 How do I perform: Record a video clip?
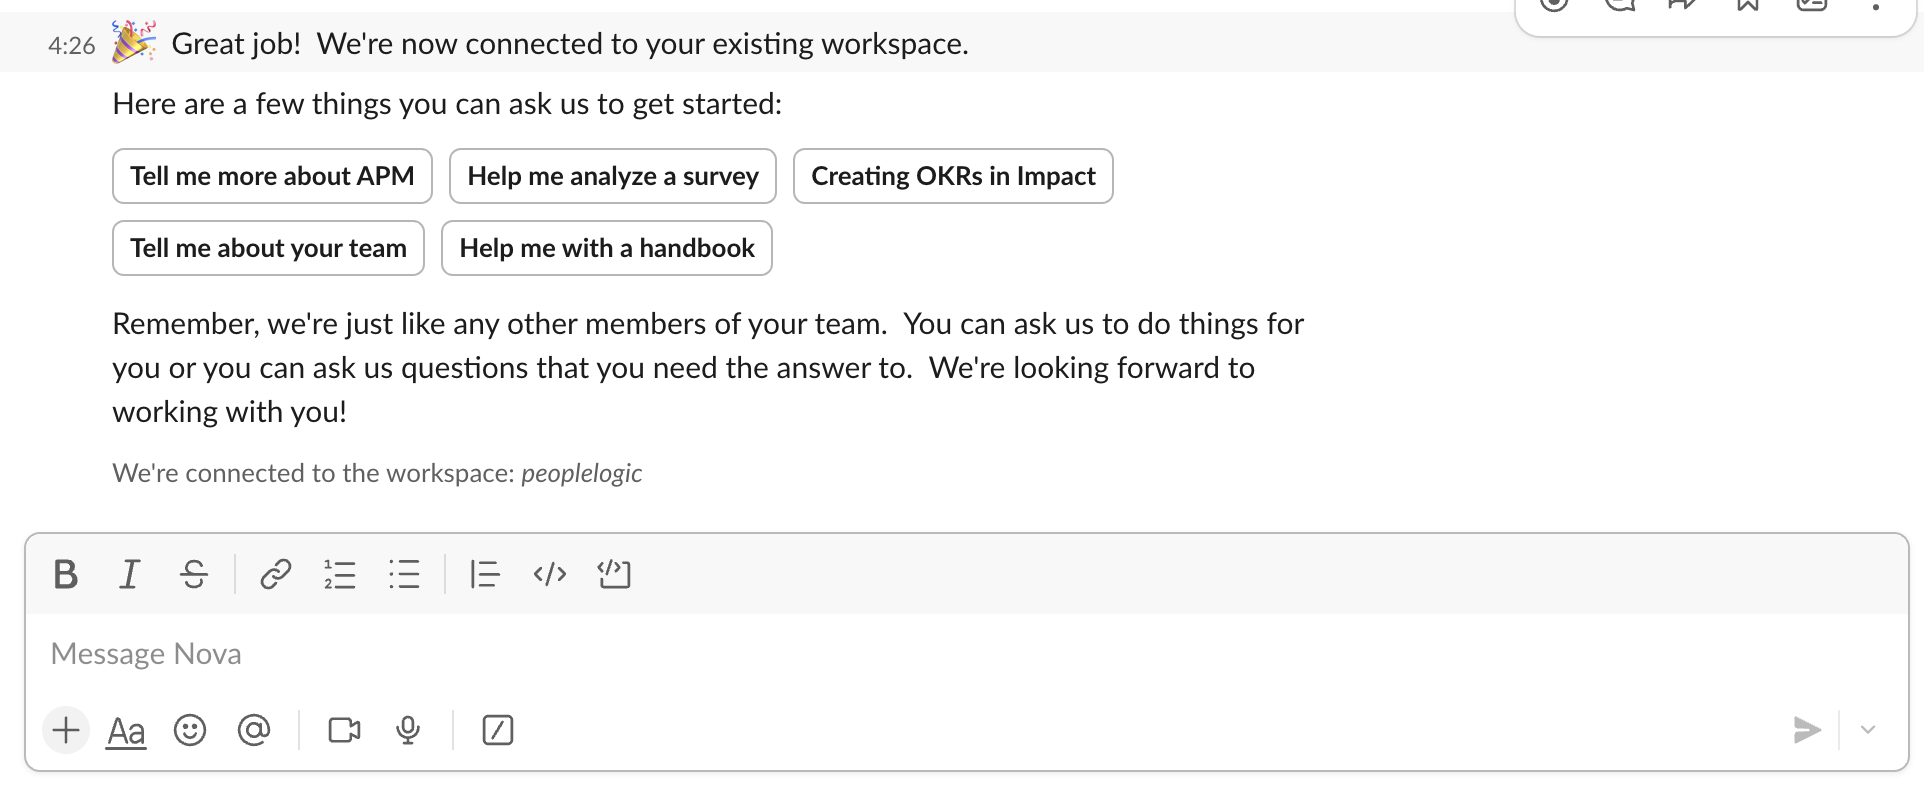pos(344,730)
